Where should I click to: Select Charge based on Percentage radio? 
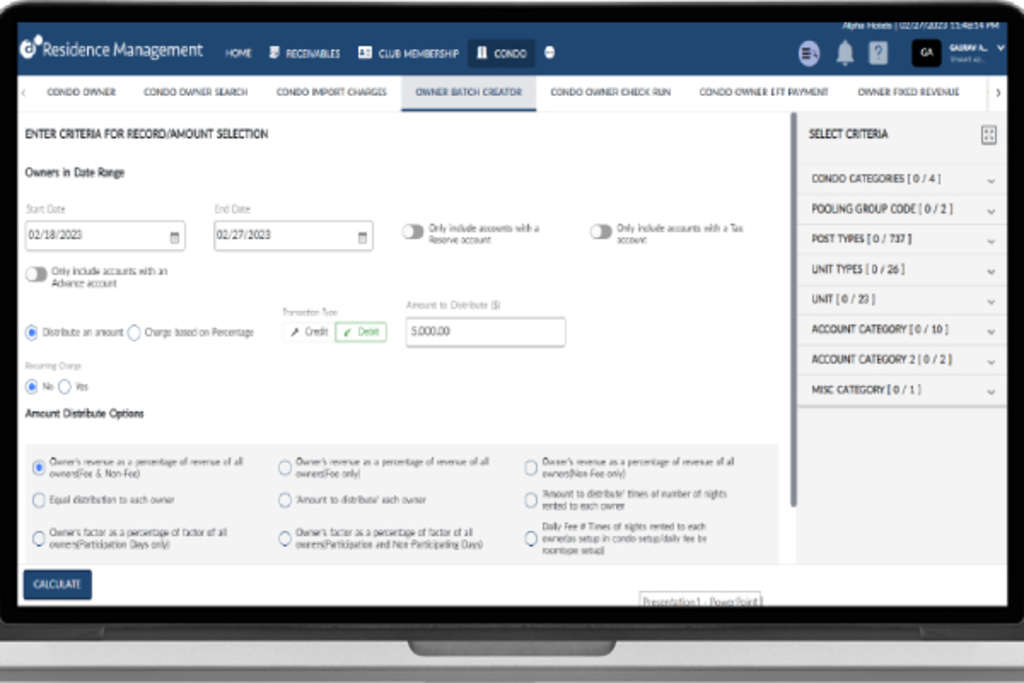pyautogui.click(x=134, y=333)
